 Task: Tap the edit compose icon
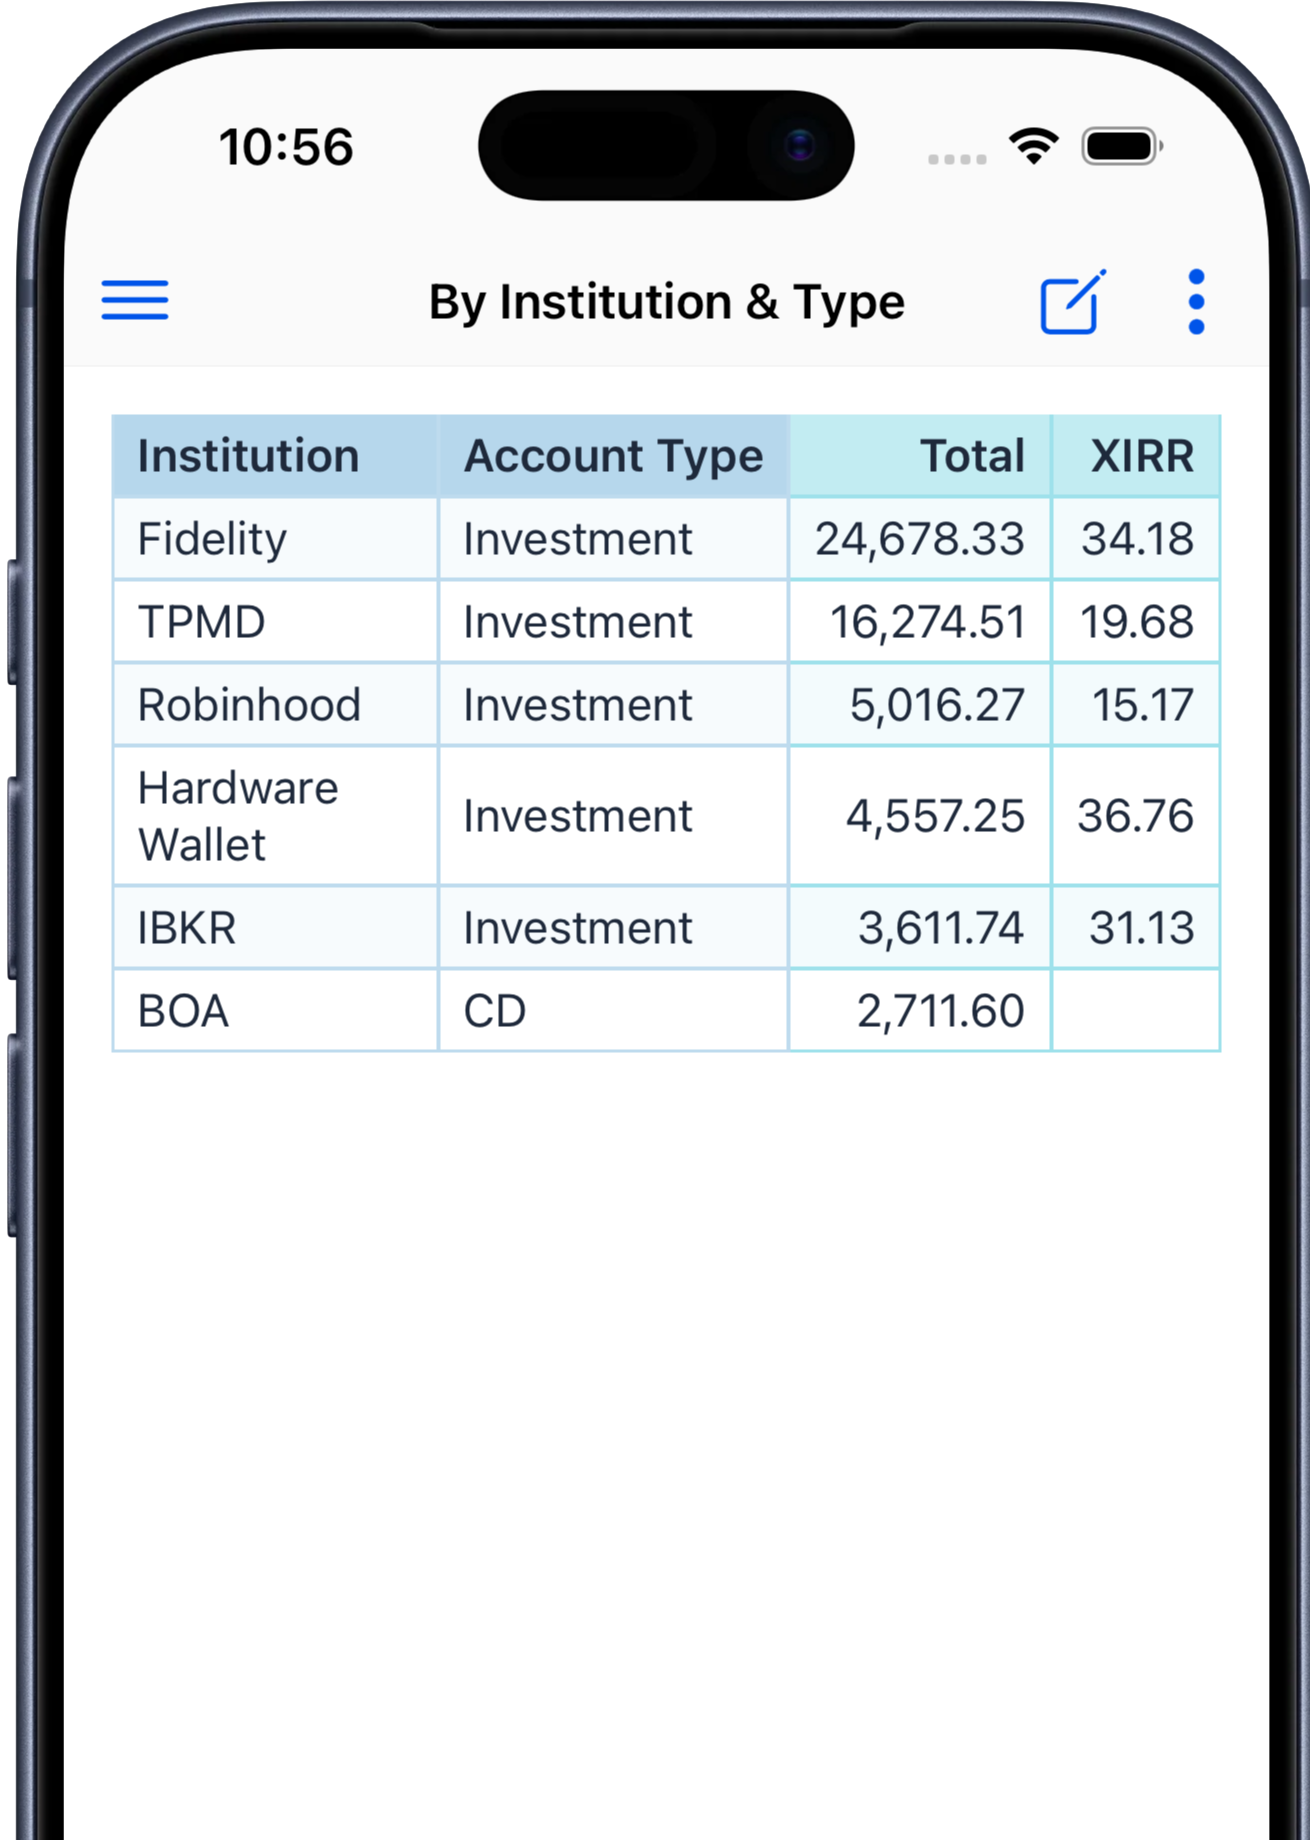pos(1072,301)
